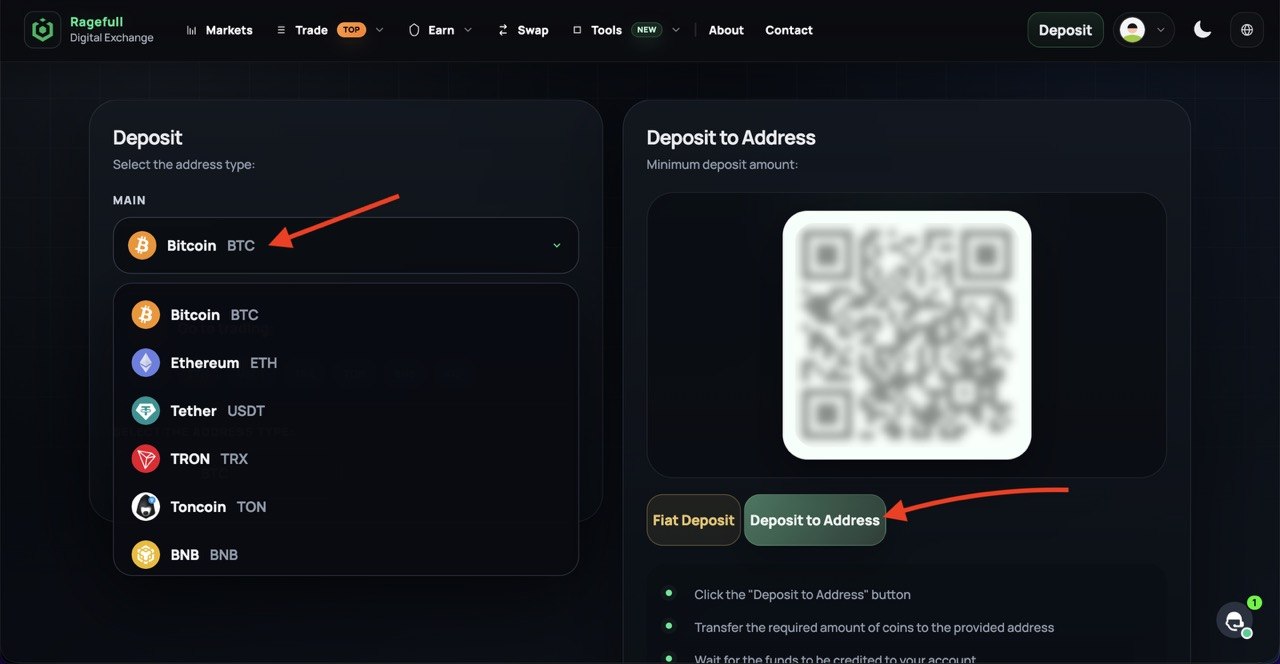Viewport: 1280px width, 664px height.
Task: Click the Trade list icon
Action: 281,30
